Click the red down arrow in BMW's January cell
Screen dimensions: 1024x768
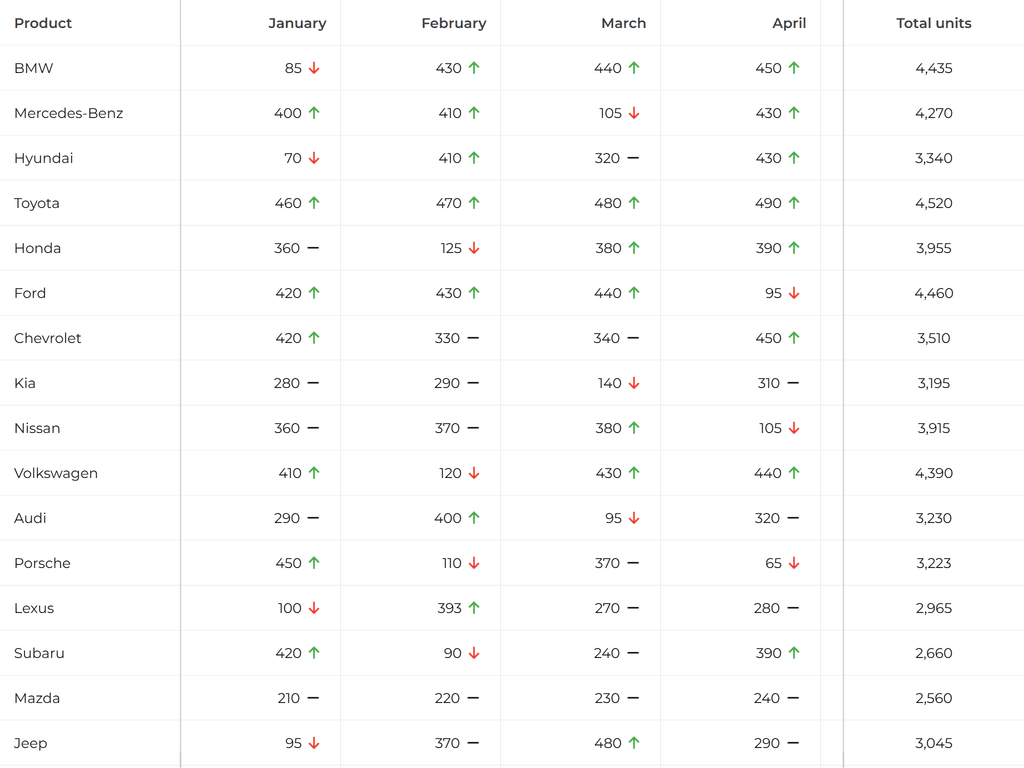[314, 68]
